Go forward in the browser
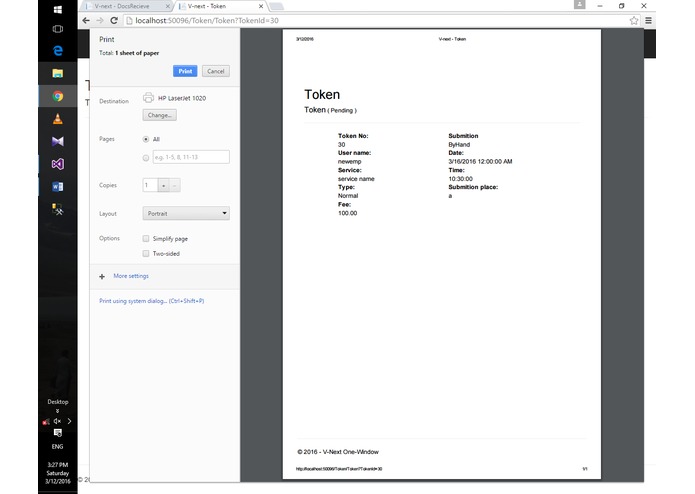The height and width of the screenshot is (494, 695). click(x=100, y=20)
